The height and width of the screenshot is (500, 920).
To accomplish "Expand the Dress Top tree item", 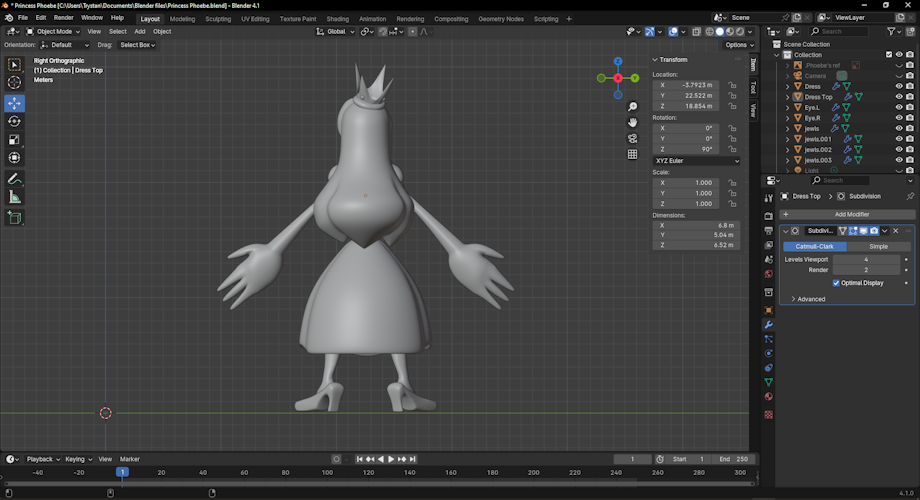I will point(787,97).
